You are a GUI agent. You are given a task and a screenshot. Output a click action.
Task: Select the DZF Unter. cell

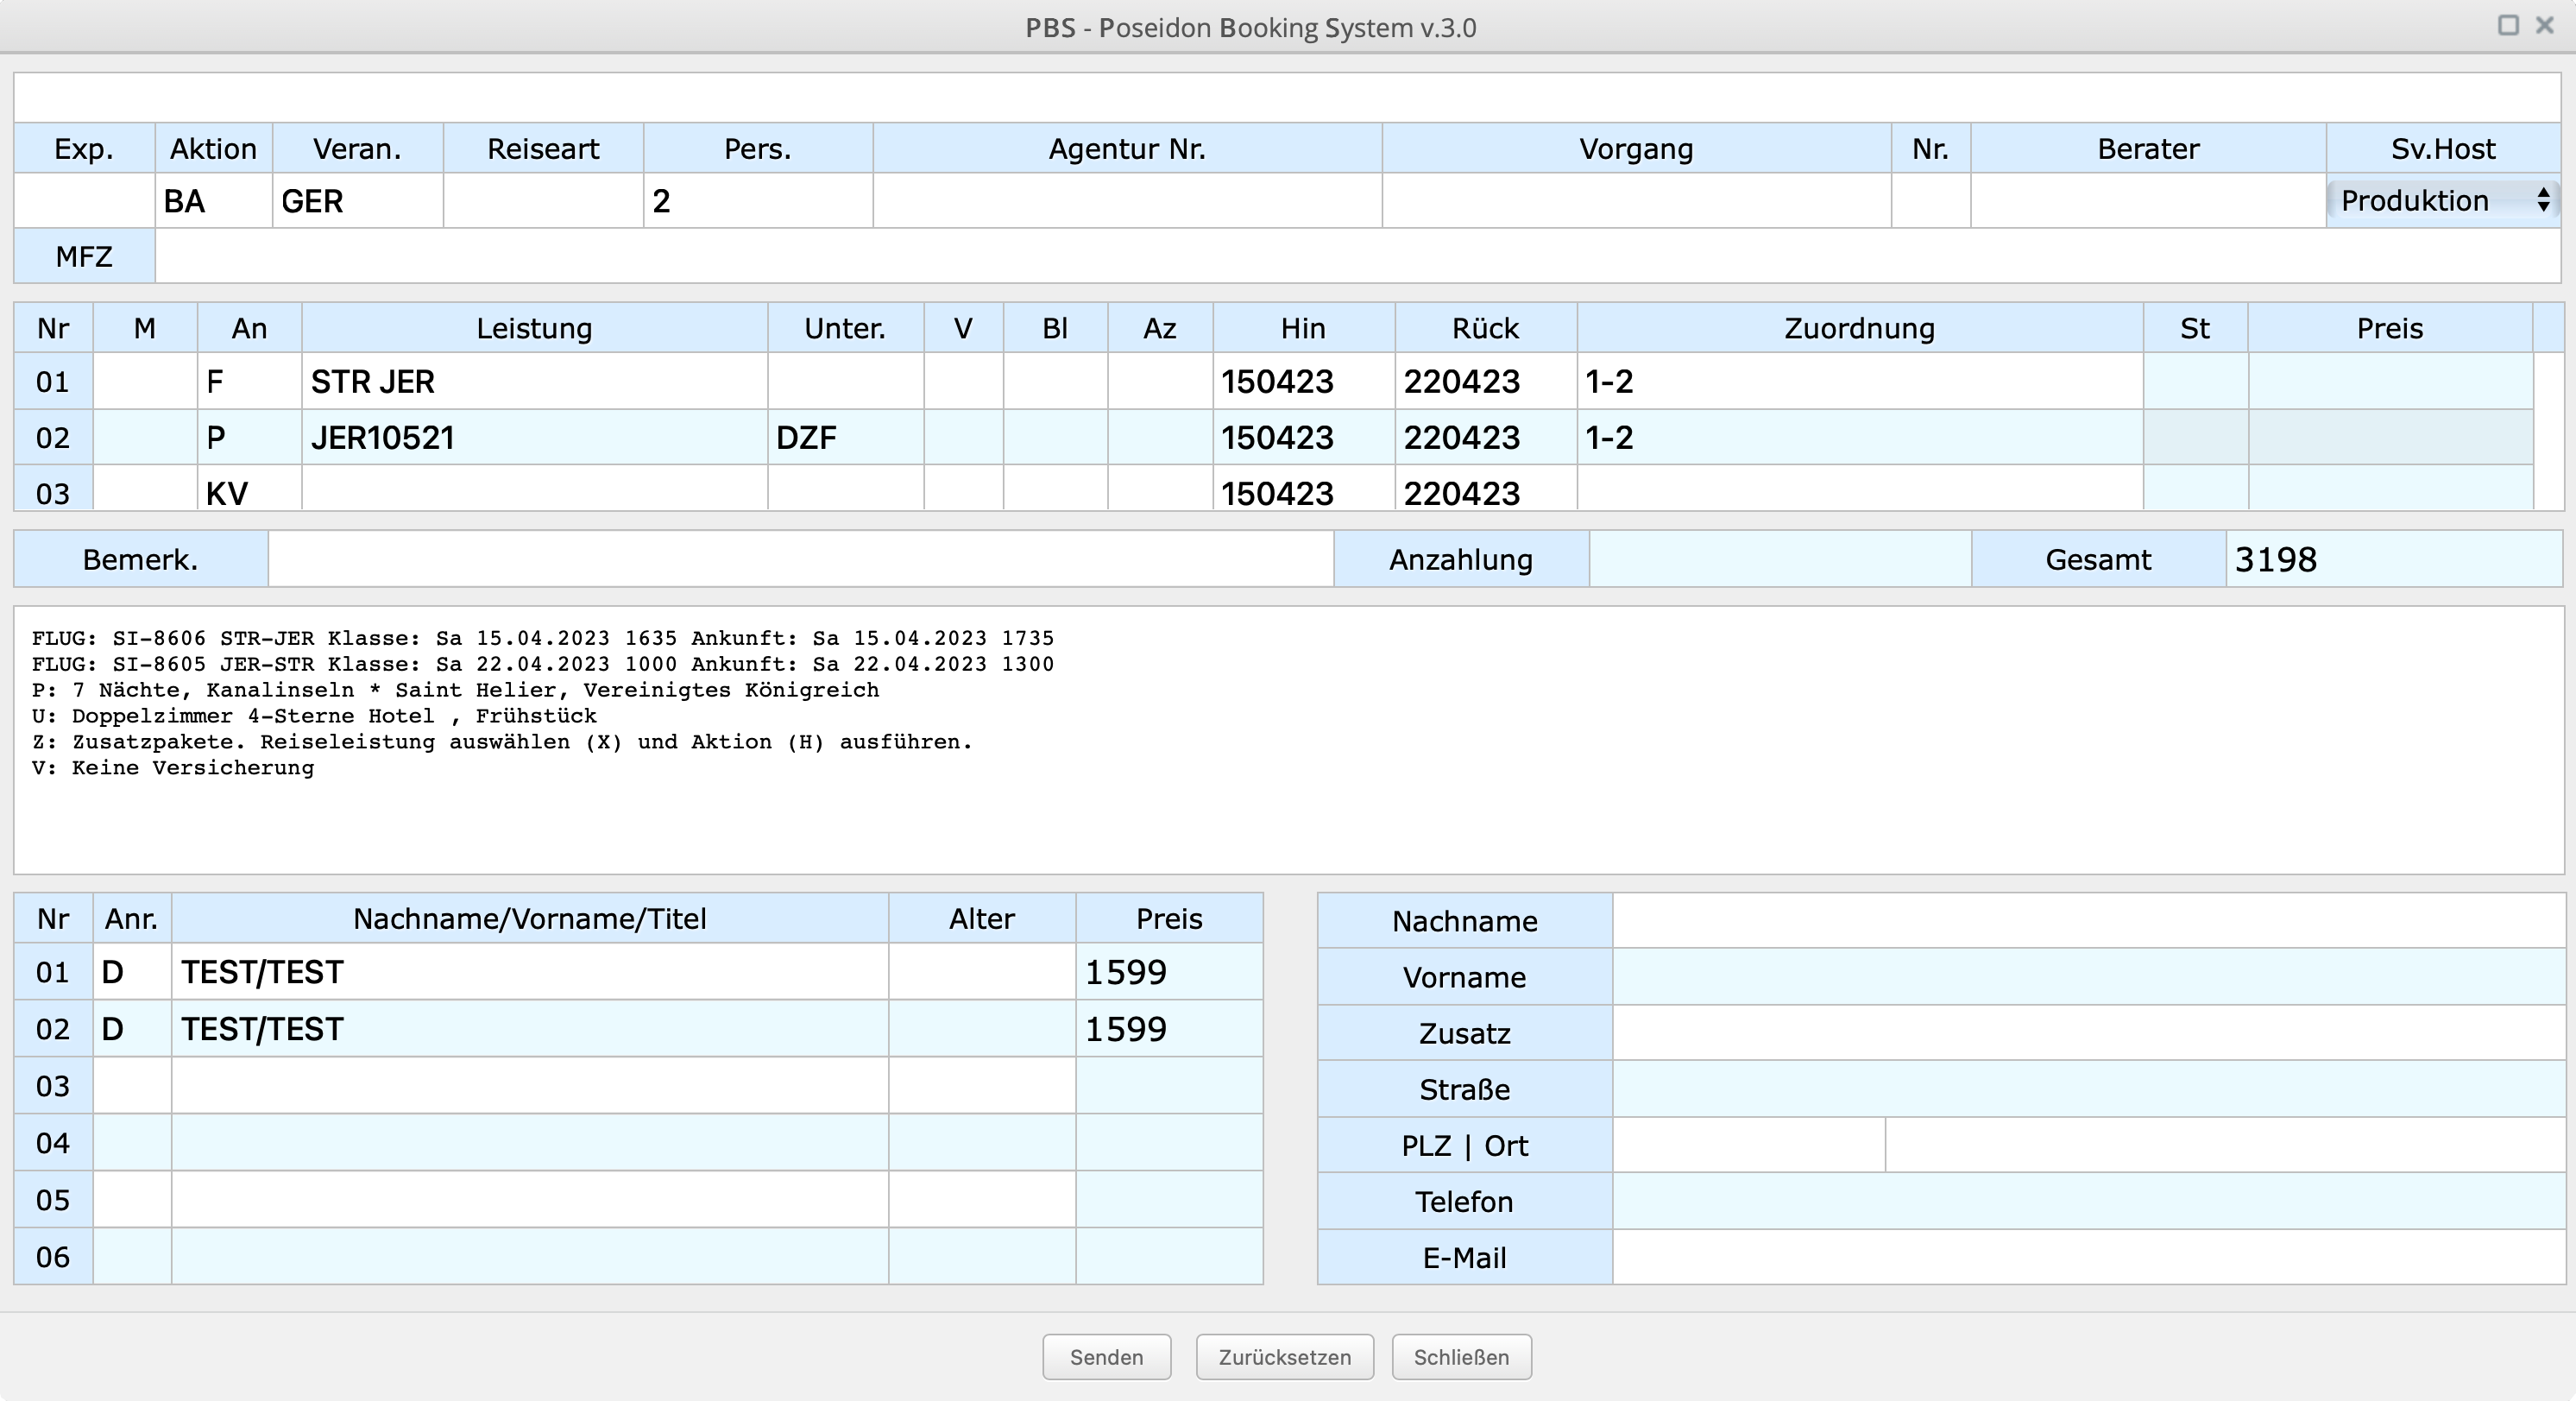(845, 438)
